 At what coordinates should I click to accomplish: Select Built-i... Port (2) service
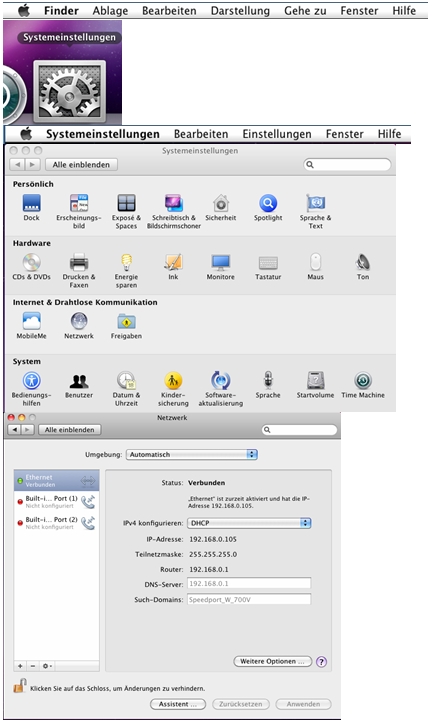56,523
